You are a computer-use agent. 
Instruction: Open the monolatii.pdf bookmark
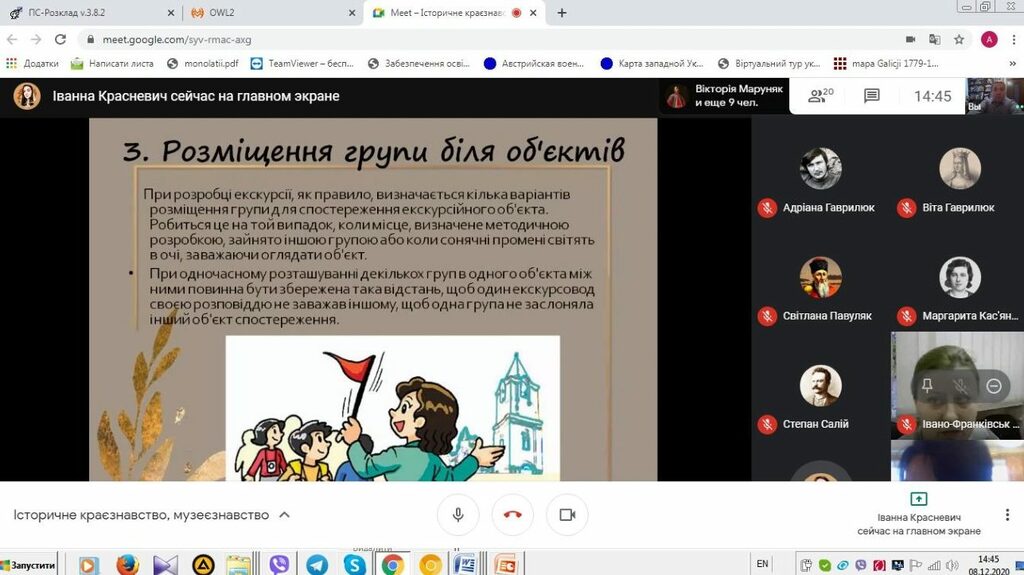coord(203,63)
